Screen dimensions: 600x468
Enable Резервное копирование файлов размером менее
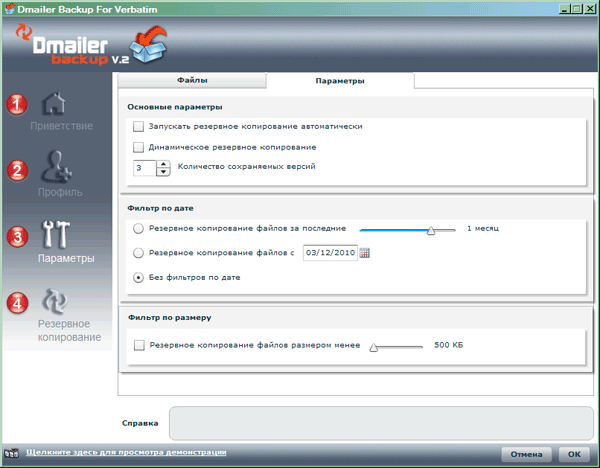[139, 346]
